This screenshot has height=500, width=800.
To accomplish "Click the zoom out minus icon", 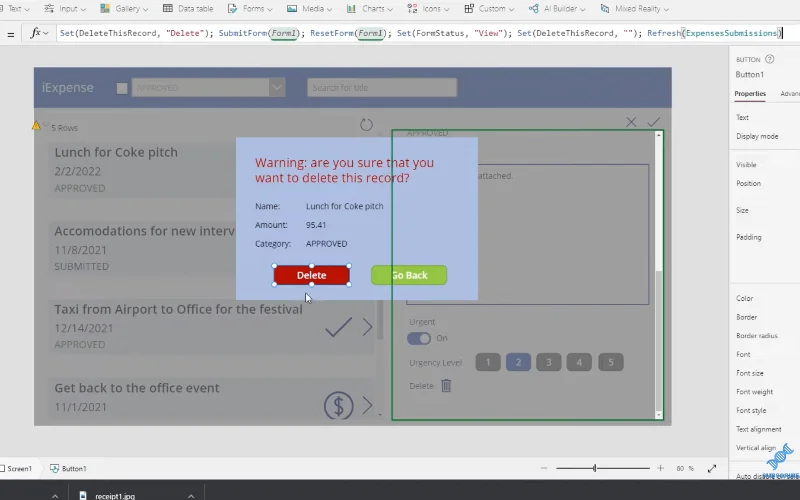I will tap(544, 468).
